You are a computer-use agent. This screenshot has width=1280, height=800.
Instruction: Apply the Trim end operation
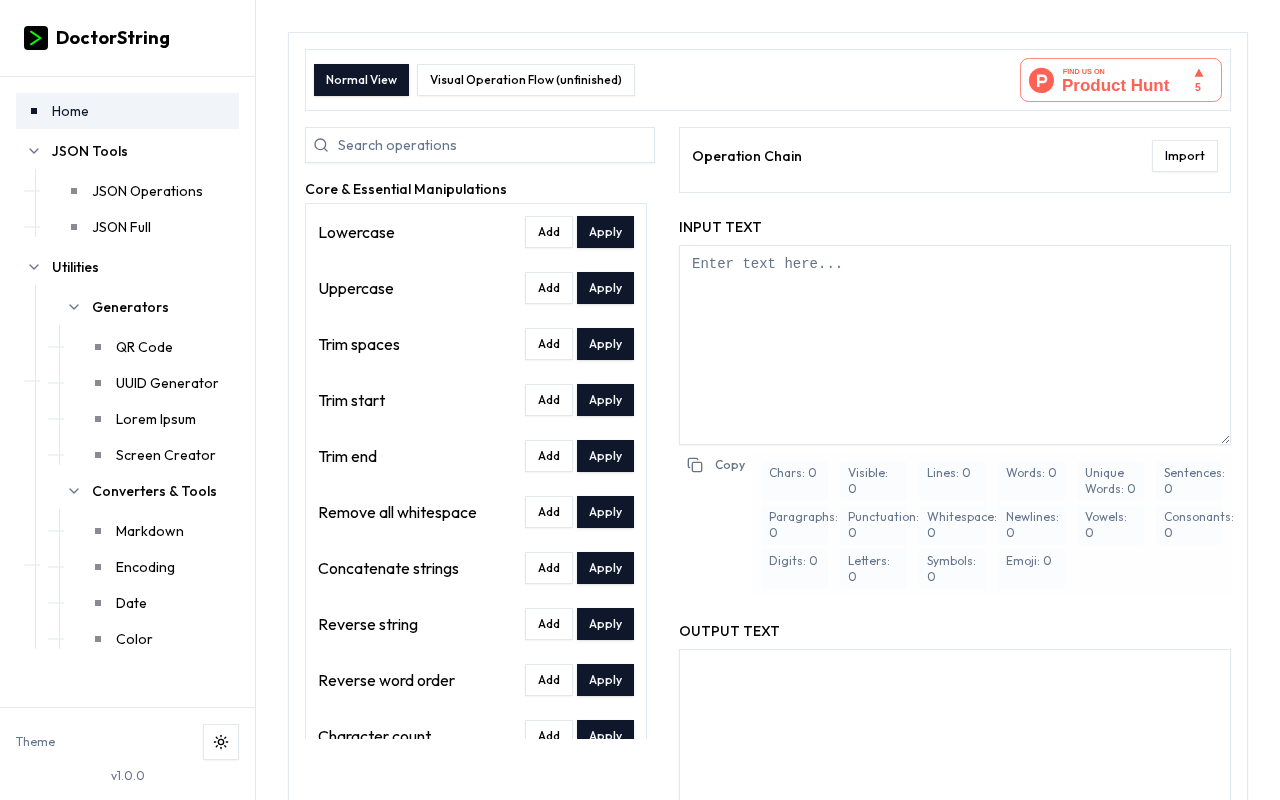605,456
